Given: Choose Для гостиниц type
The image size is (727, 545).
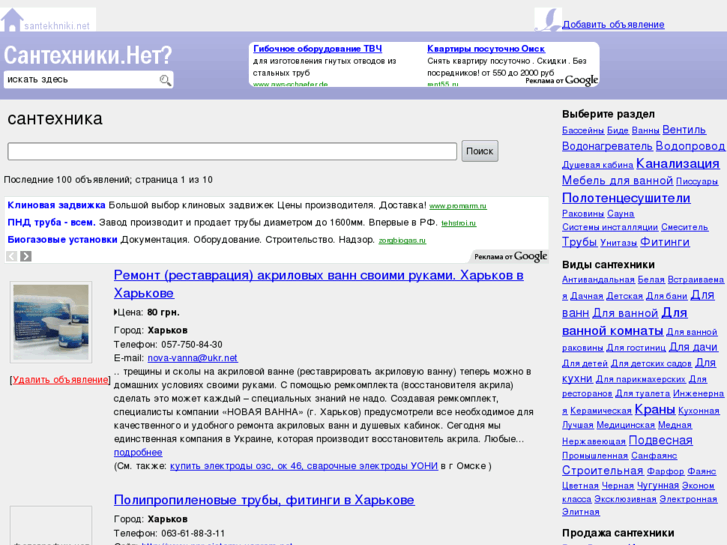Looking at the screenshot, I should [636, 348].
